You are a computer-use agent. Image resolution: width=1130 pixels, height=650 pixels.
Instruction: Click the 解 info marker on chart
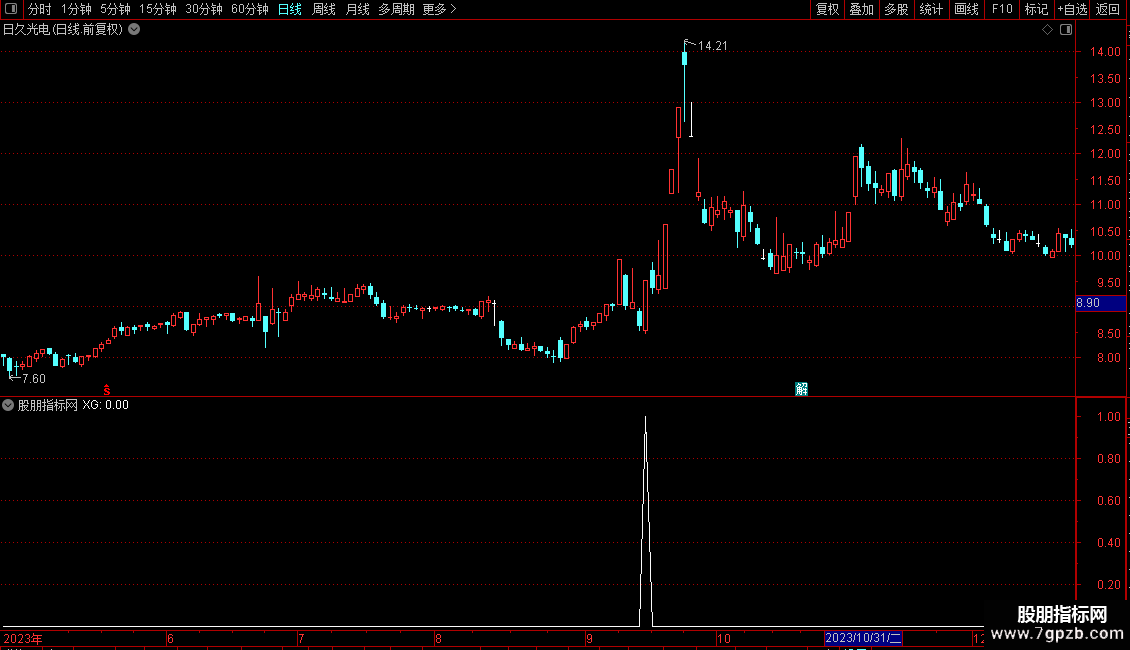click(801, 389)
